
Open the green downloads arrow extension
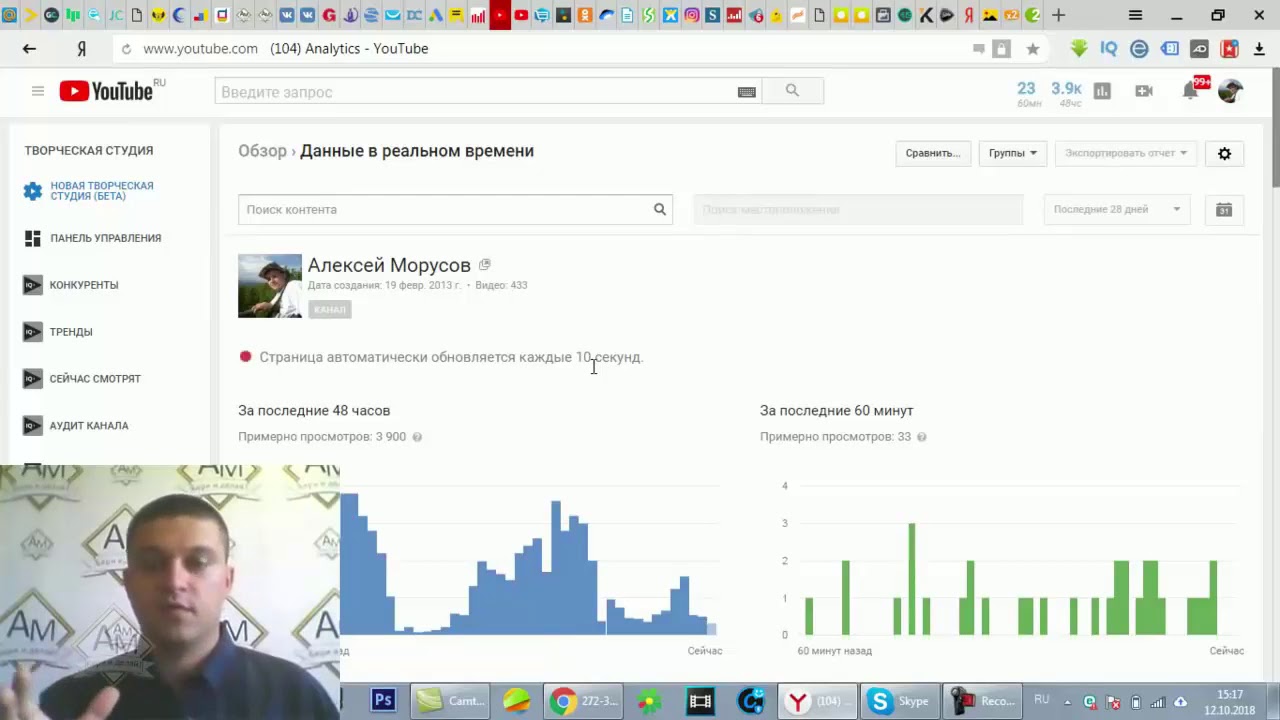[x=1078, y=48]
